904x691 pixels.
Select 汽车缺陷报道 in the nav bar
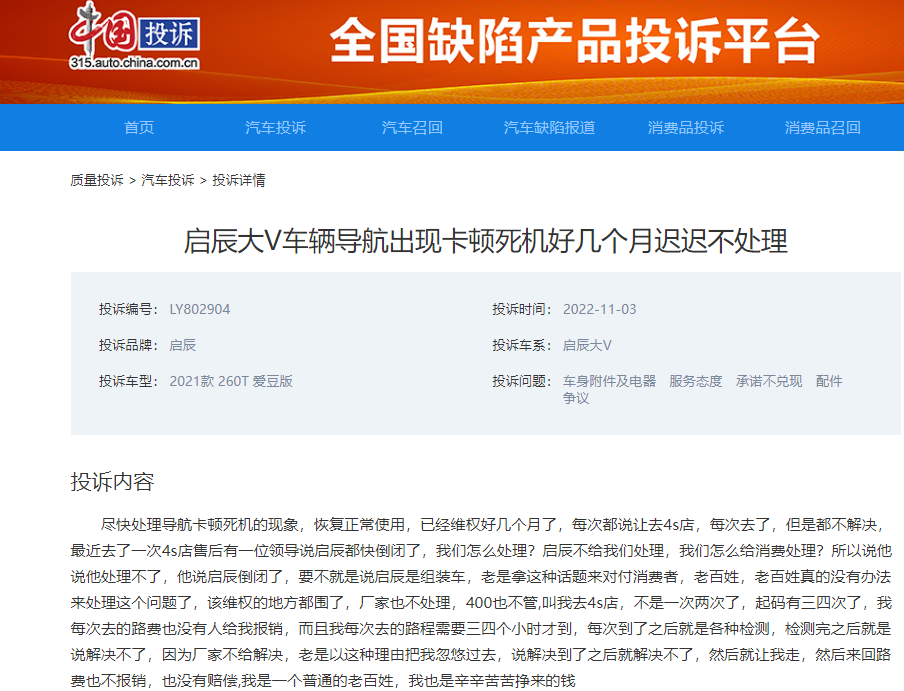[x=549, y=127]
